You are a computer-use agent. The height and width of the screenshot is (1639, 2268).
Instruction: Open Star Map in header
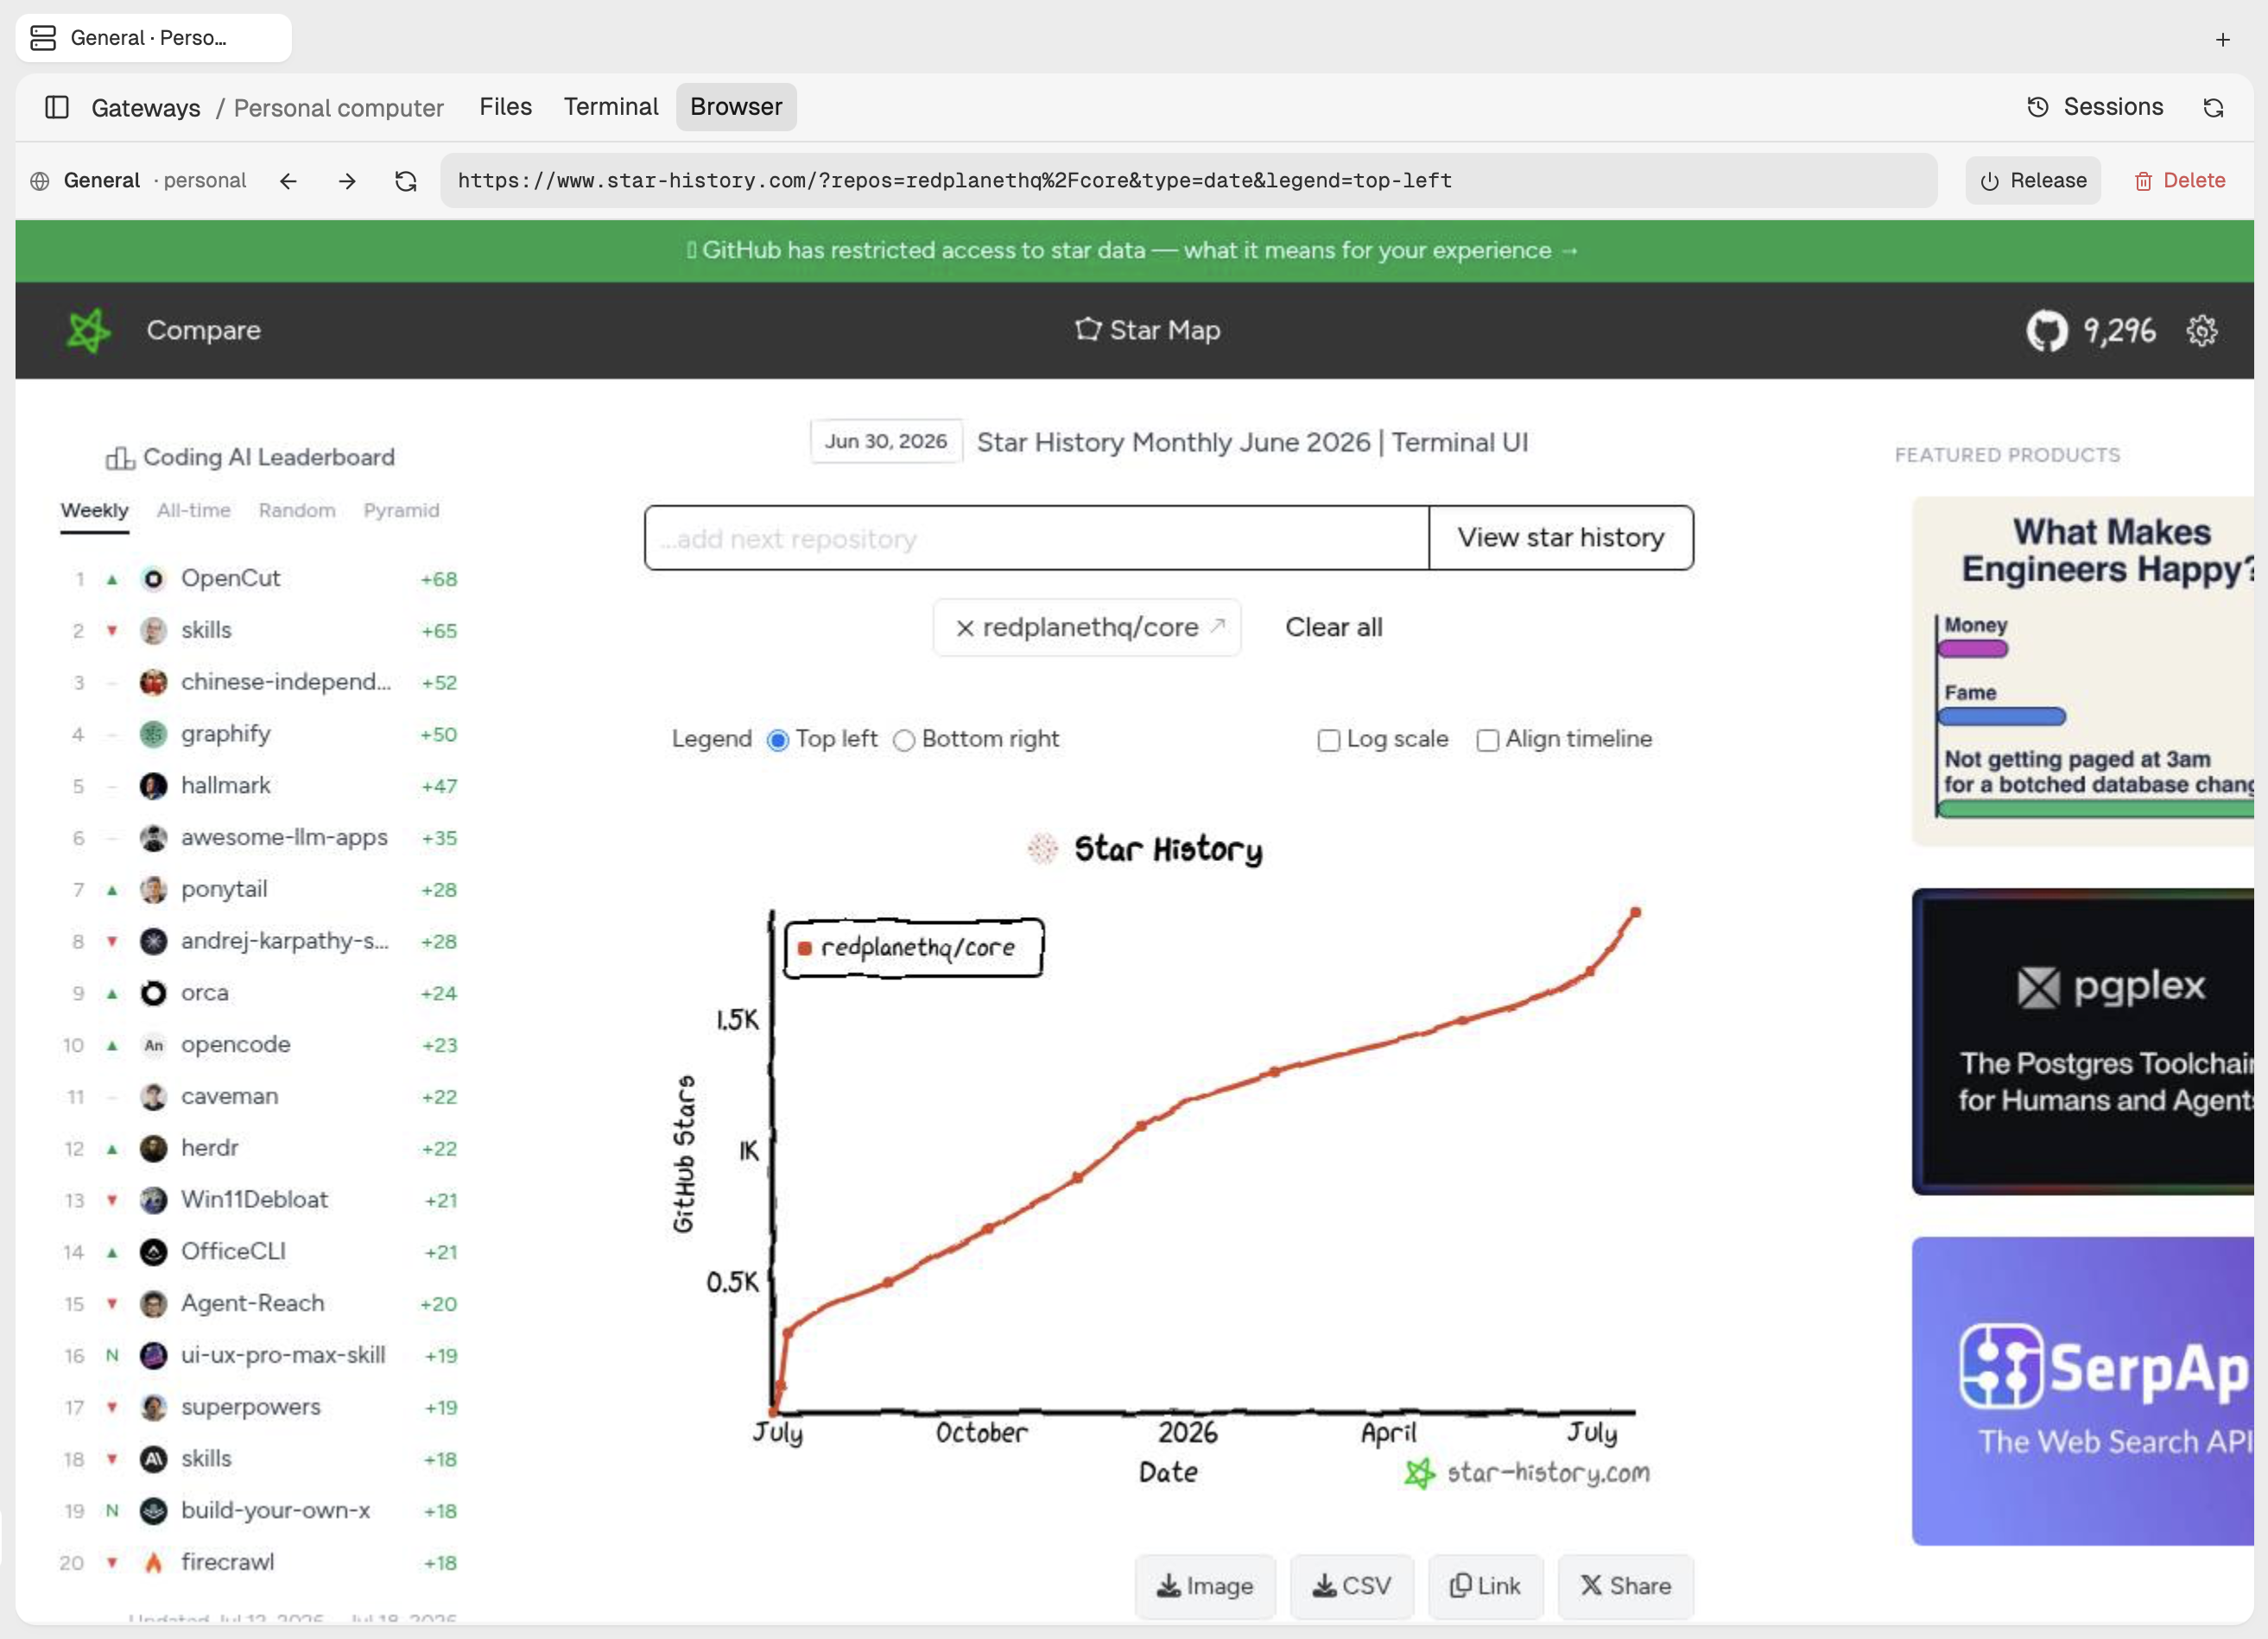click(x=1147, y=330)
